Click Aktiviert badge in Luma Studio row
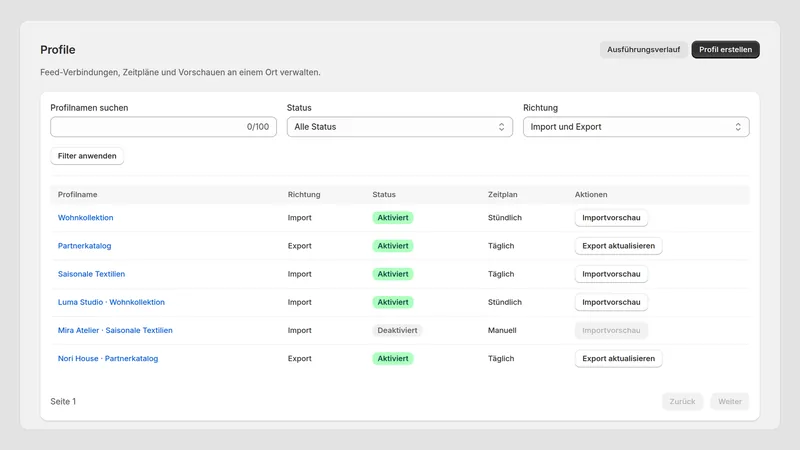800x450 pixels. click(393, 302)
